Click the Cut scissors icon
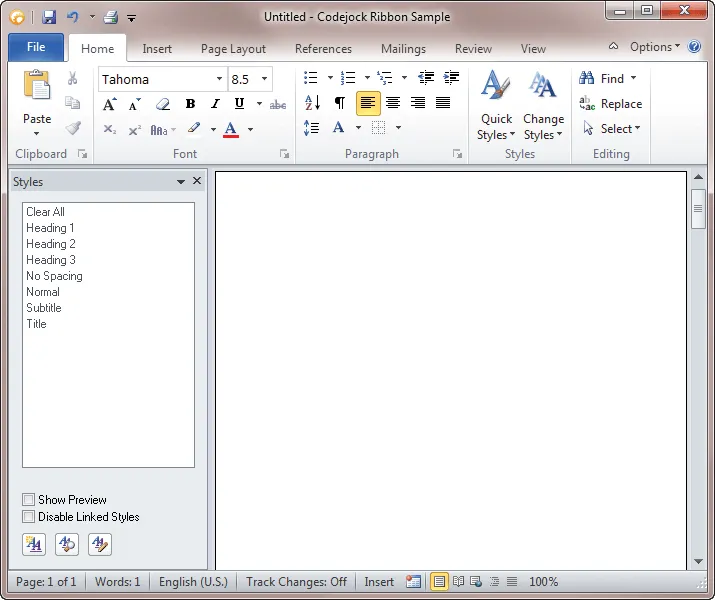 [73, 78]
